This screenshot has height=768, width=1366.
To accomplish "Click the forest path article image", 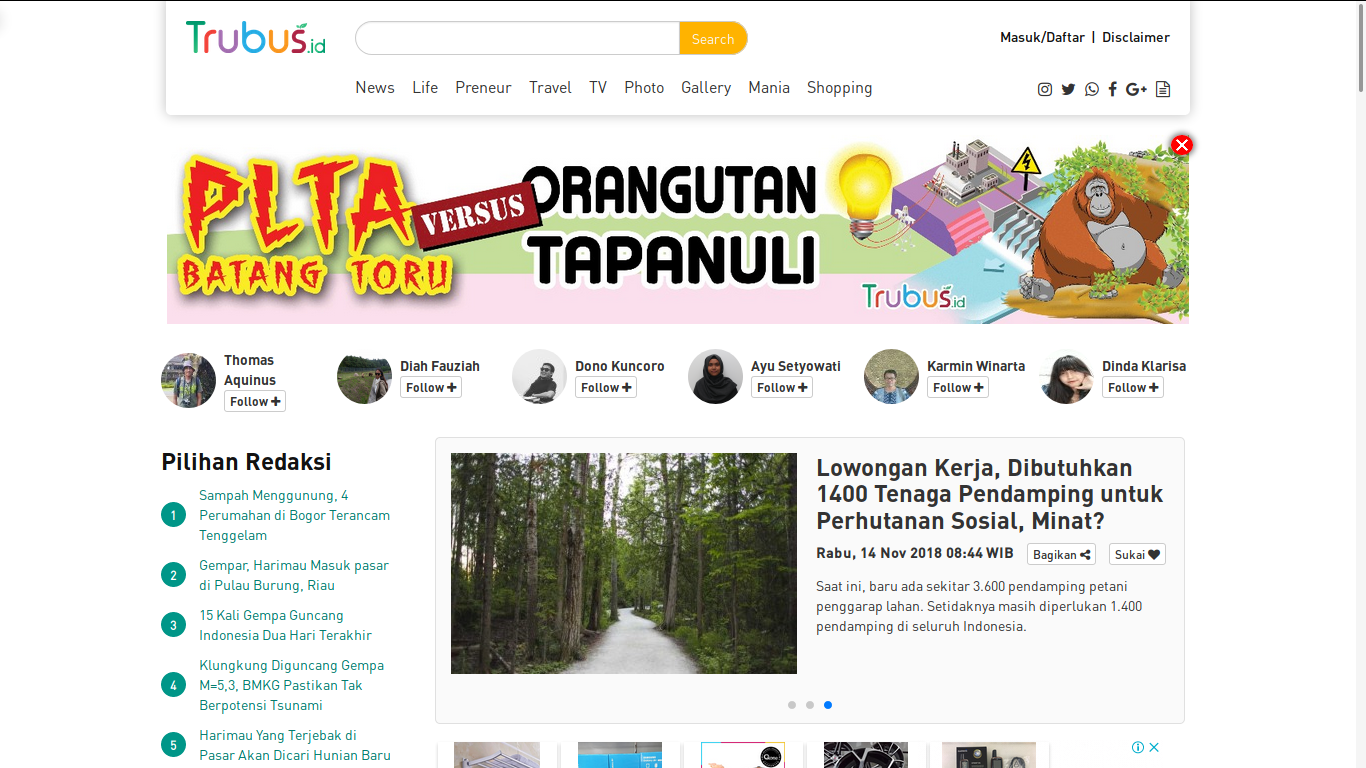I will (624, 563).
